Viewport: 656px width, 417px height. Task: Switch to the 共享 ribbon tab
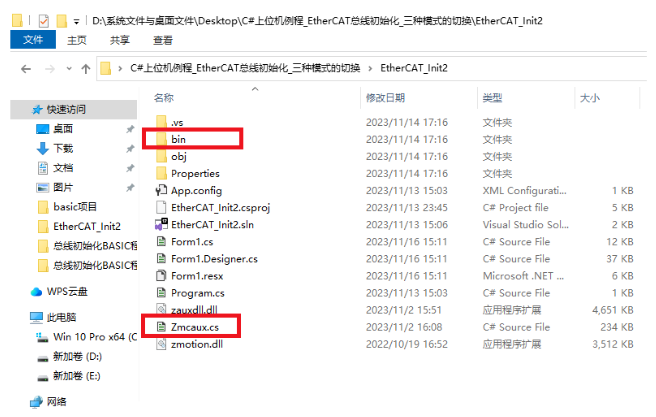click(x=120, y=40)
